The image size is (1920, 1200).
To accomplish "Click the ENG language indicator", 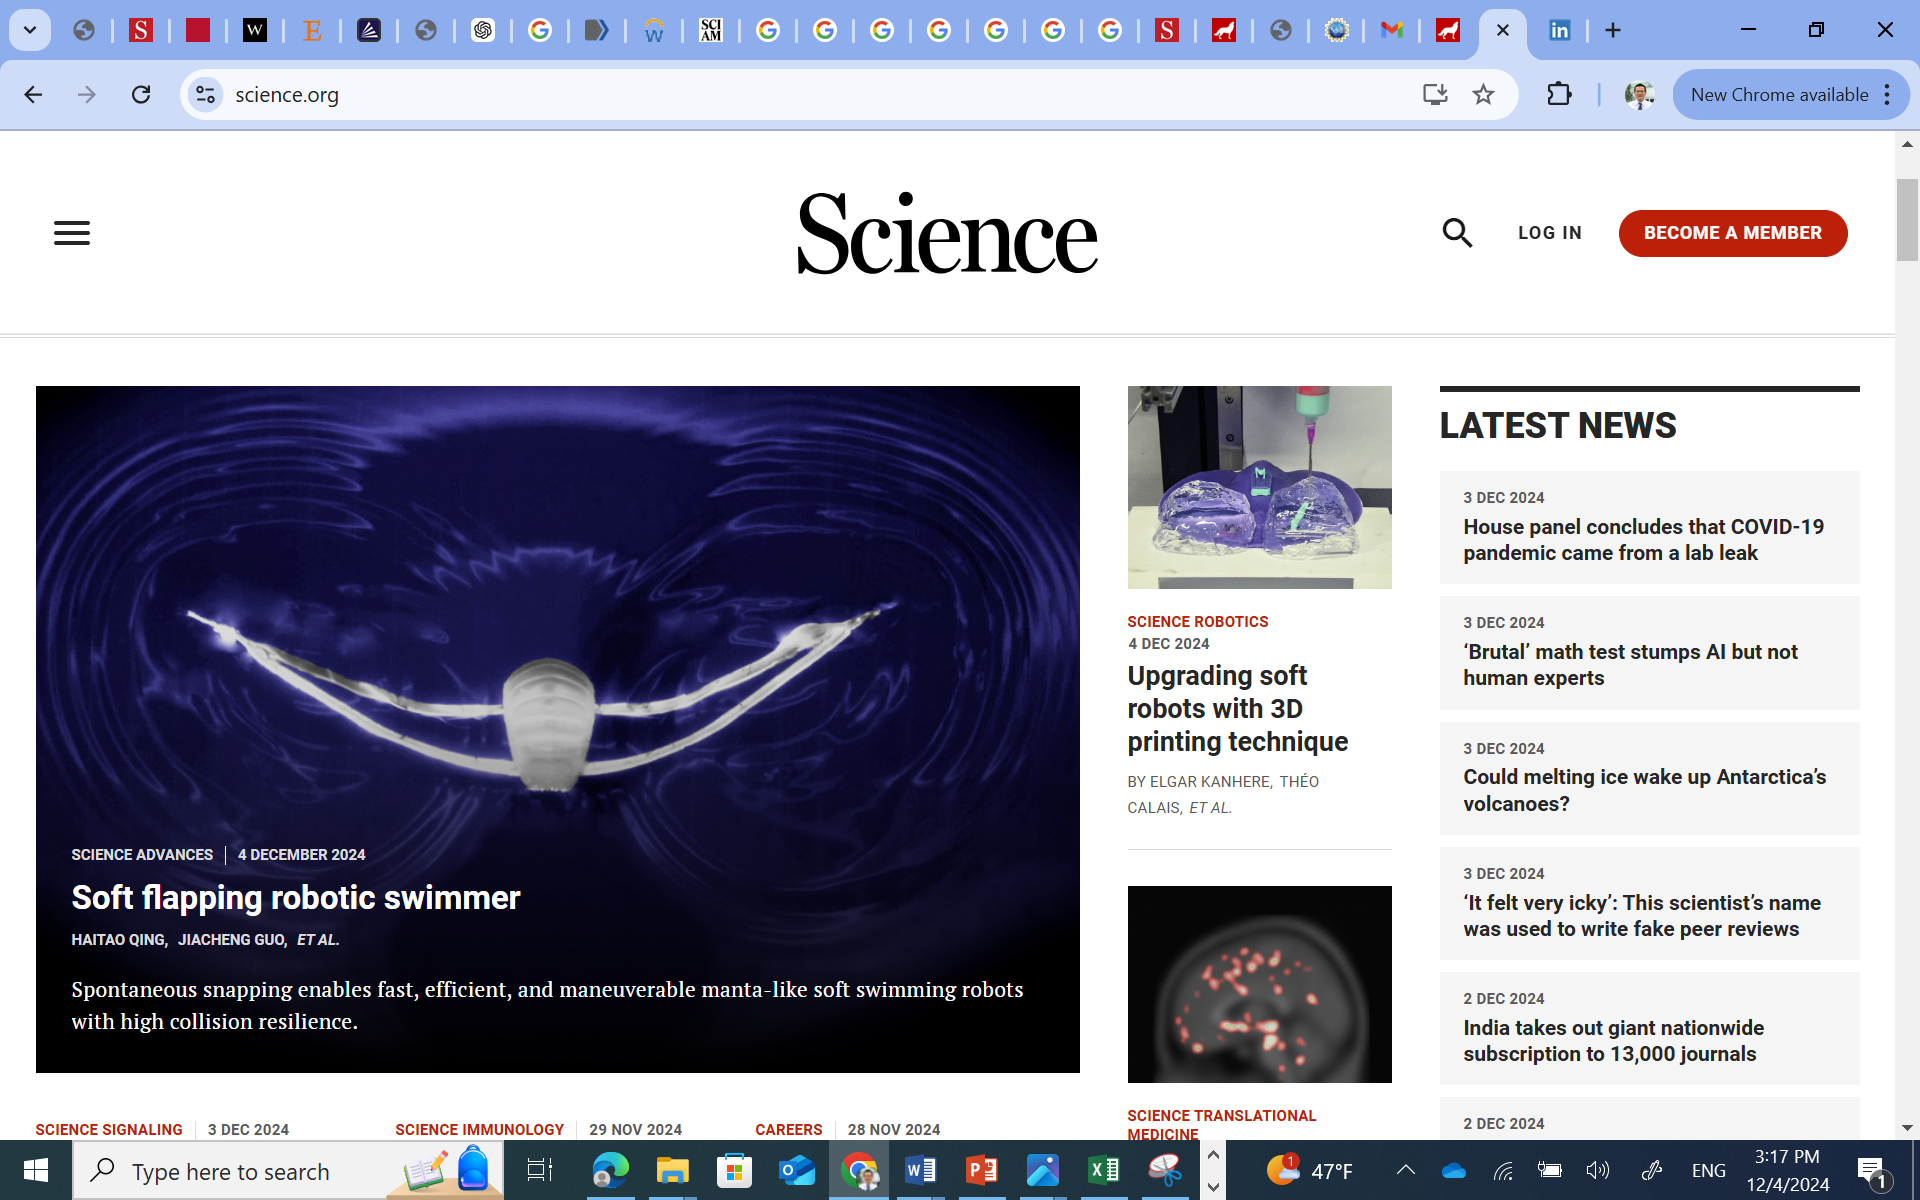I will [1708, 1170].
